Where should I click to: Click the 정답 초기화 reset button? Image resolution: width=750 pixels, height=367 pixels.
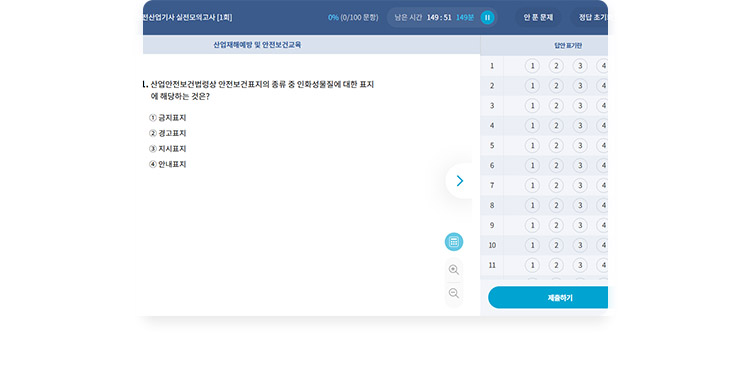pos(590,18)
